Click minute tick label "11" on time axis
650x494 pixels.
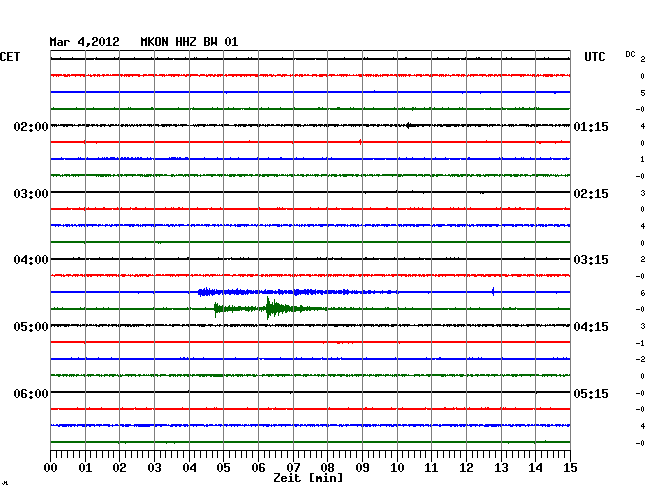(431, 468)
